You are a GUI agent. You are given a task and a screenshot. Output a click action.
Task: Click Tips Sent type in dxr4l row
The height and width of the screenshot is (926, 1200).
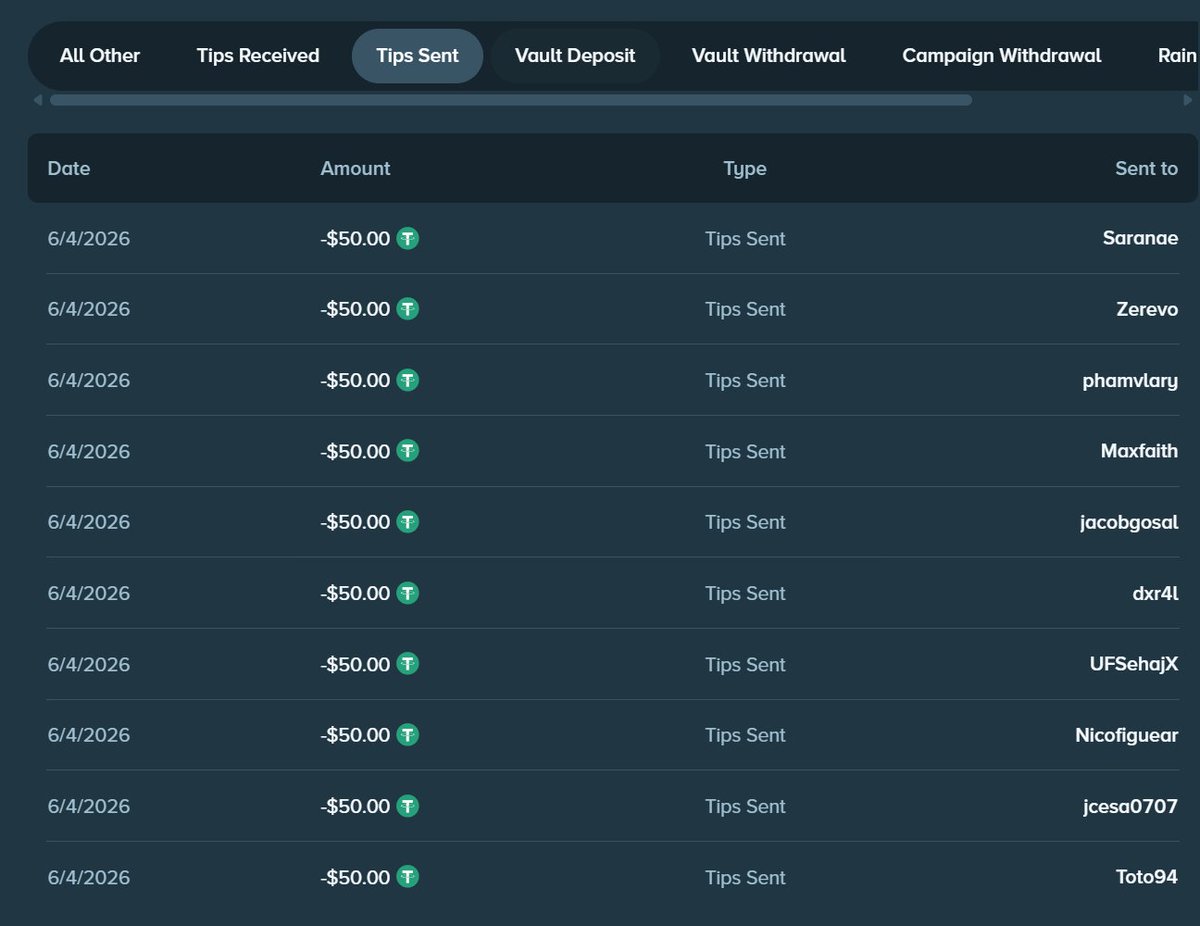pyautogui.click(x=745, y=593)
